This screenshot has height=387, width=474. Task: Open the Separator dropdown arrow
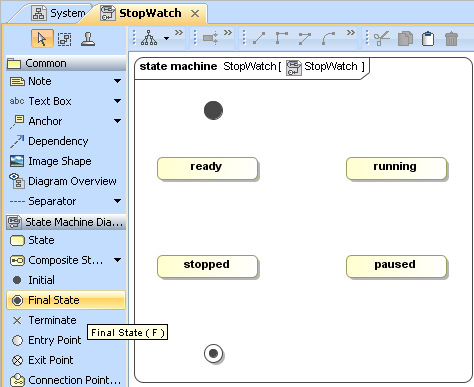[x=117, y=201]
